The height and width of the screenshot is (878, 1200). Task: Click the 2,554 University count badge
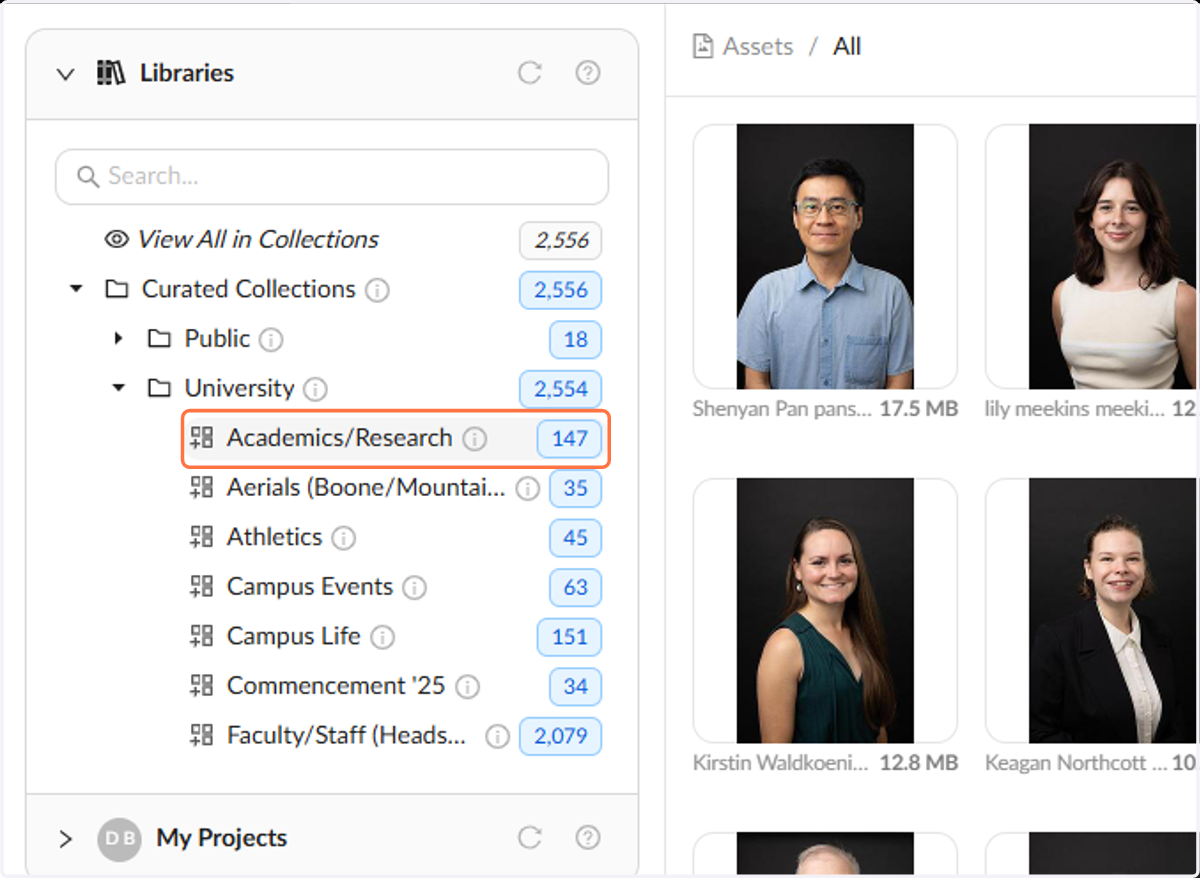pos(561,389)
